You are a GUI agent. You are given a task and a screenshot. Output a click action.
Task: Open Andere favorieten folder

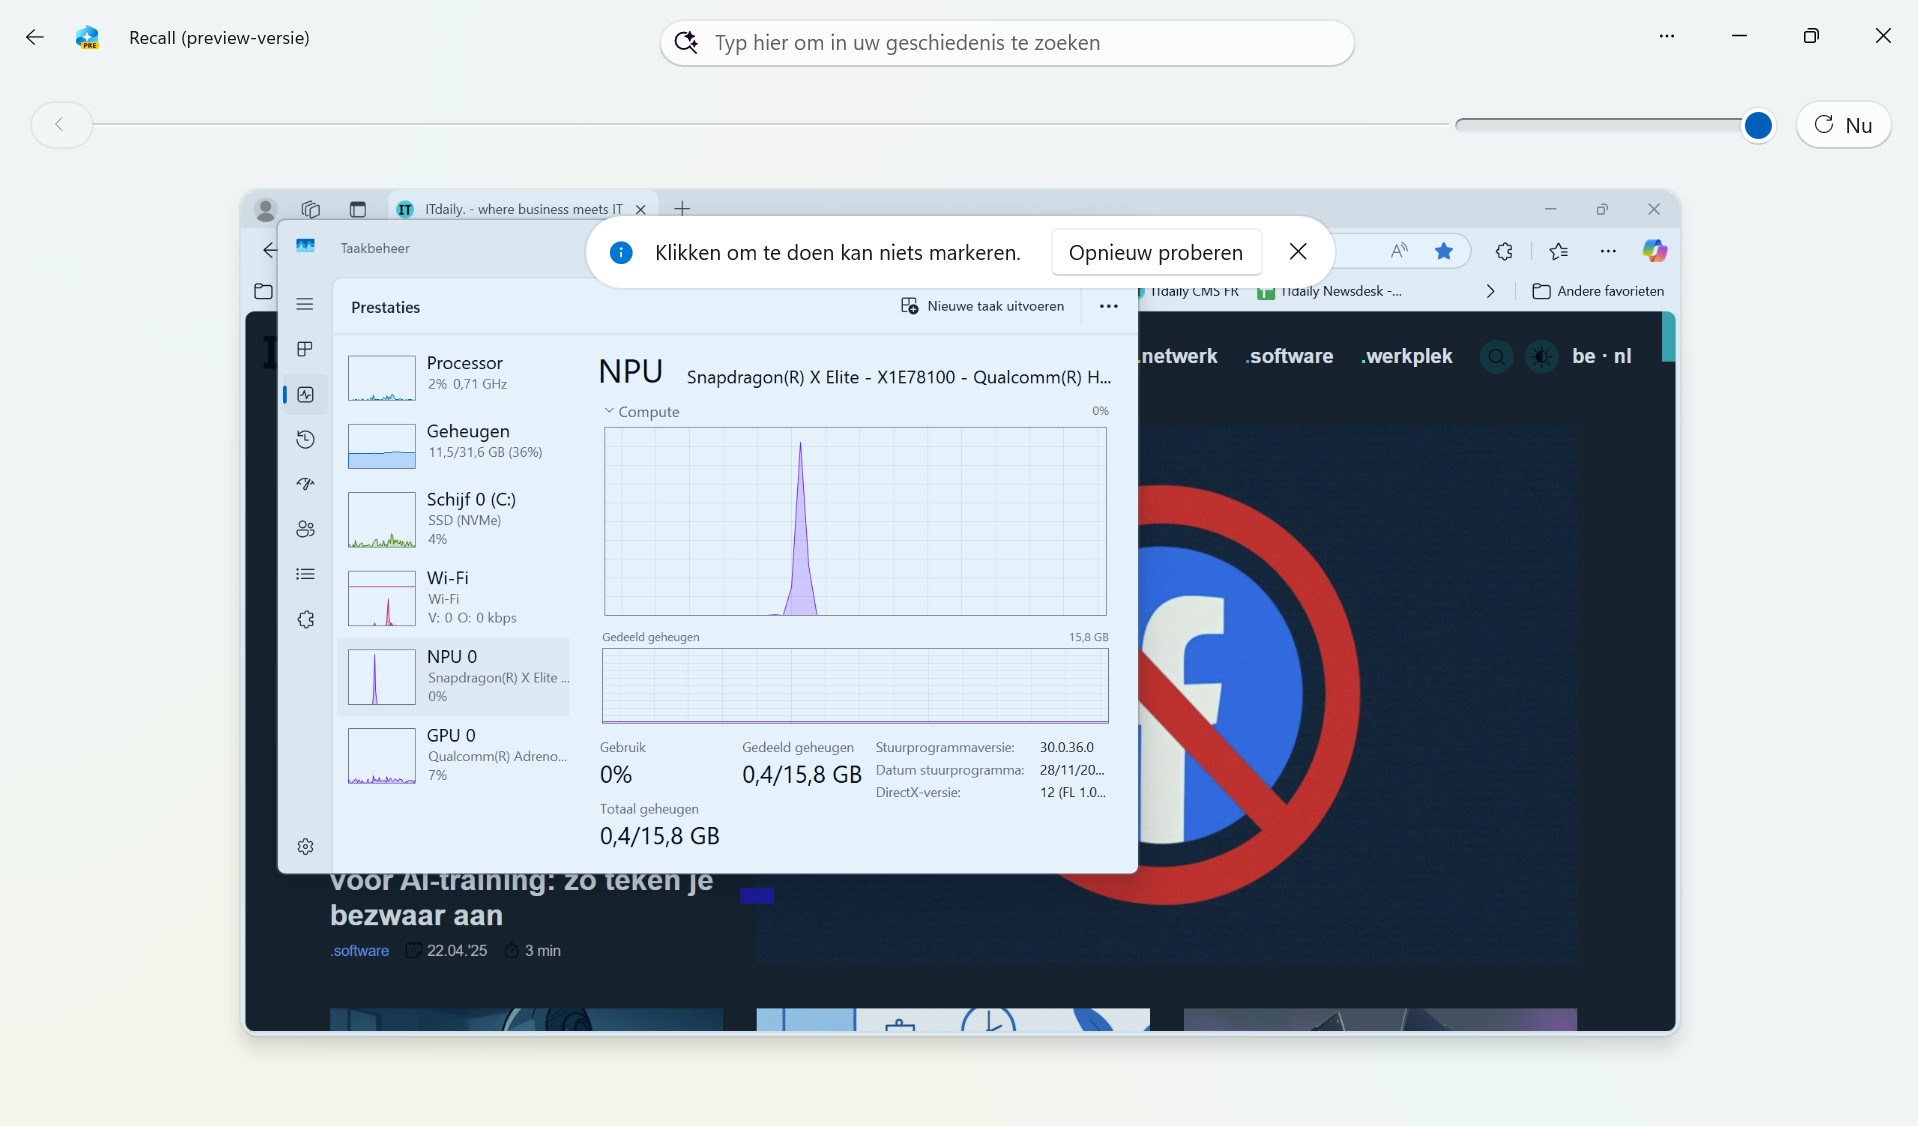click(x=1598, y=291)
